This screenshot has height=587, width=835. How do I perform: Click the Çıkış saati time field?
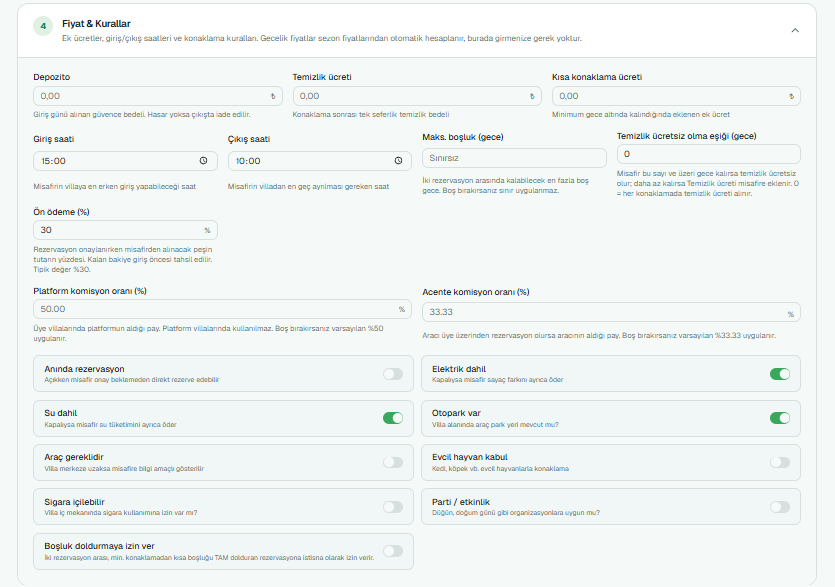[320, 161]
